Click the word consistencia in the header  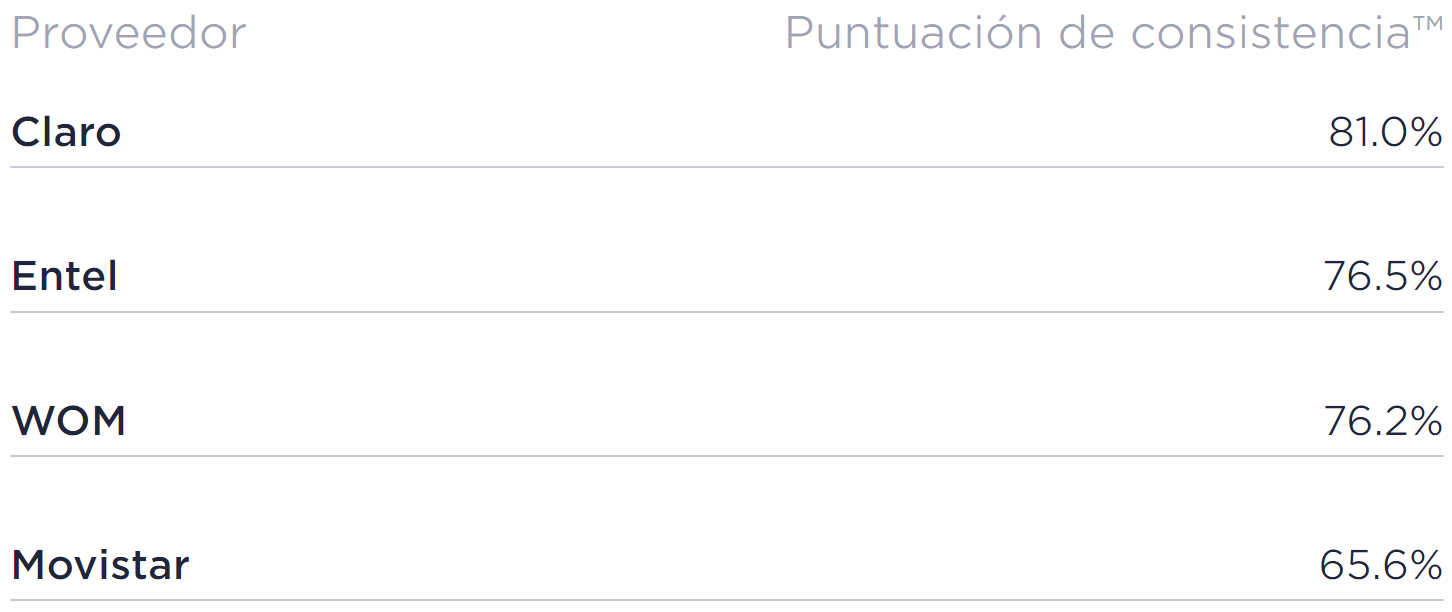click(x=1270, y=34)
